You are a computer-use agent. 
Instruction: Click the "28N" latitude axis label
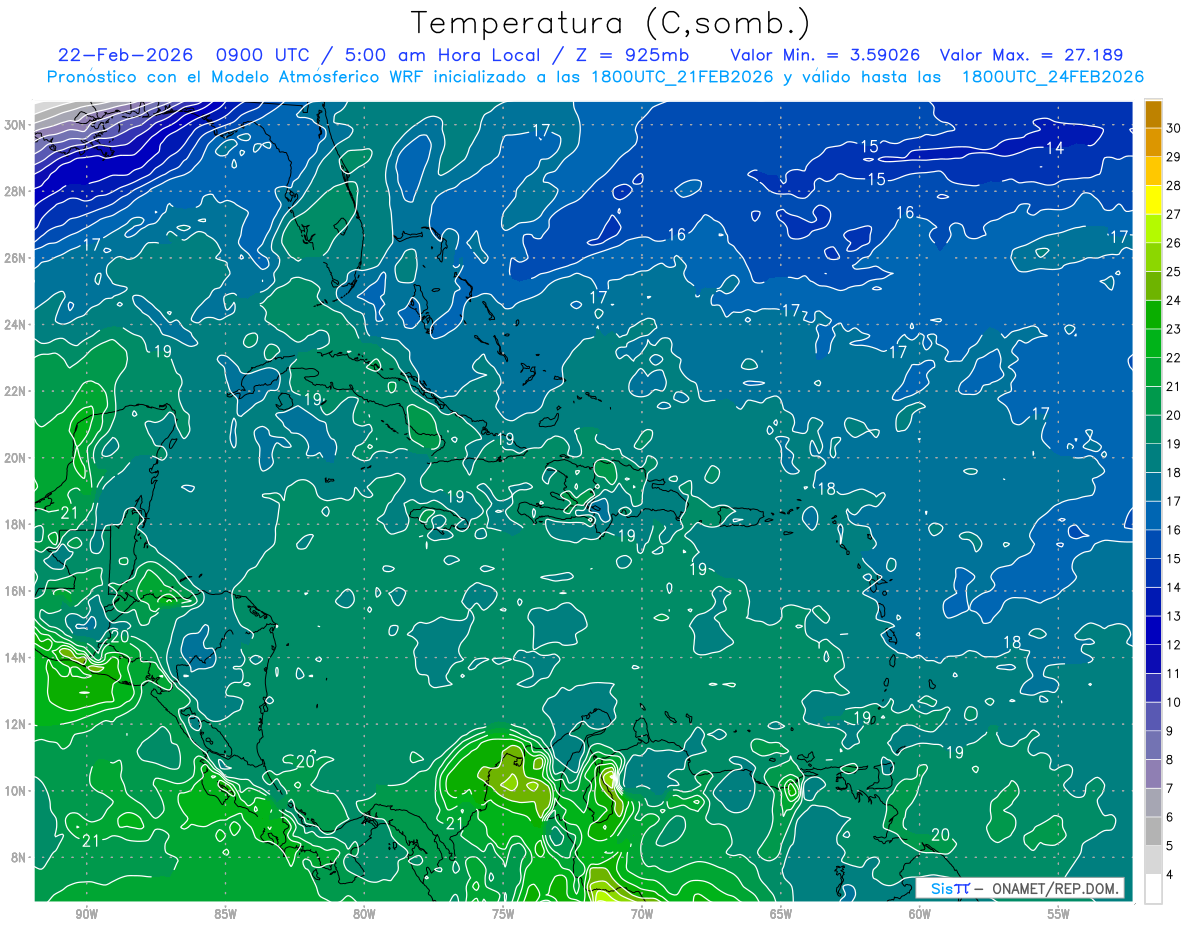click(16, 191)
